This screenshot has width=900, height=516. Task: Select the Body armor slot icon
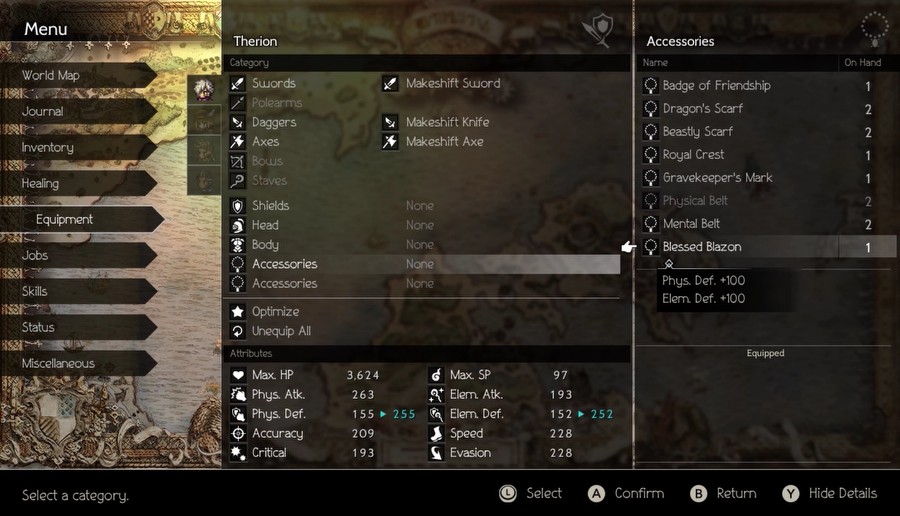click(x=238, y=245)
